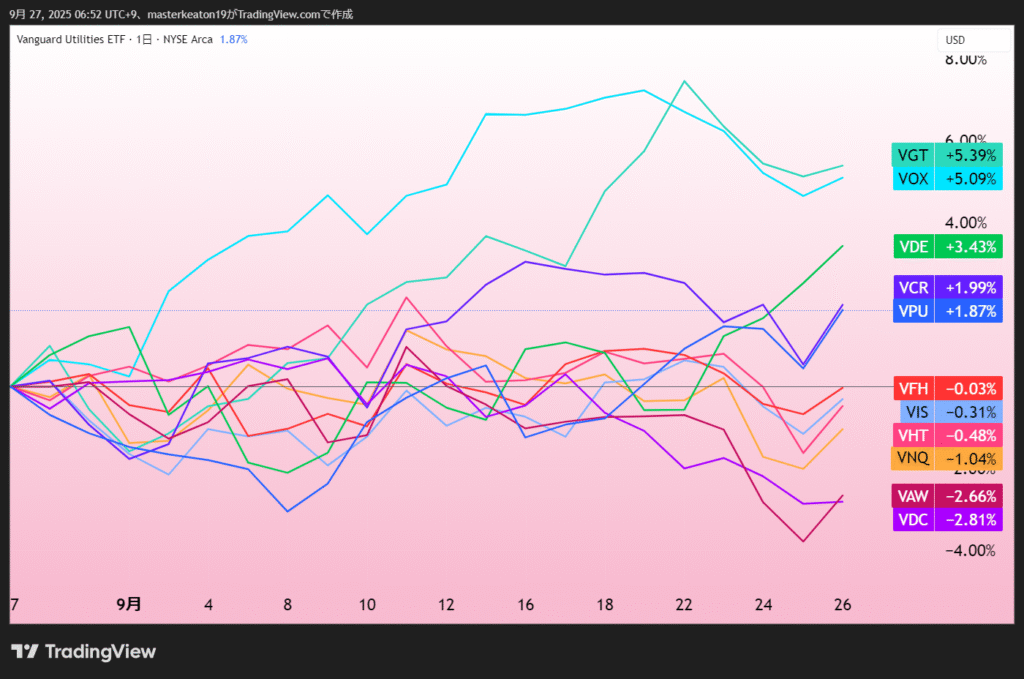
Task: Select the blue VPU +1.87% label
Action: (x=946, y=311)
